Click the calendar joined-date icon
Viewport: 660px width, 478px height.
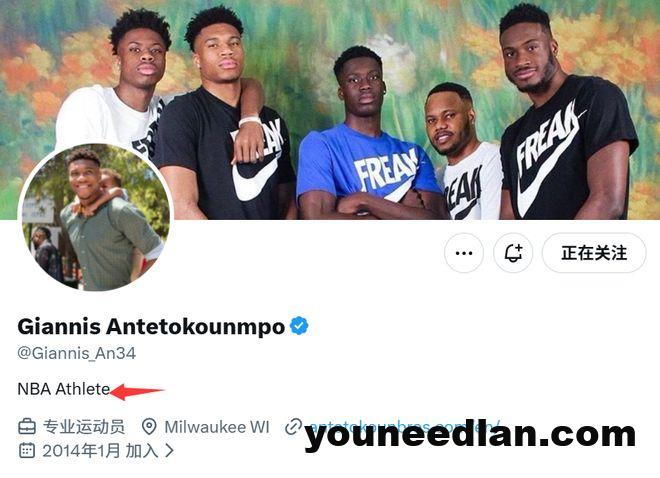(x=27, y=451)
